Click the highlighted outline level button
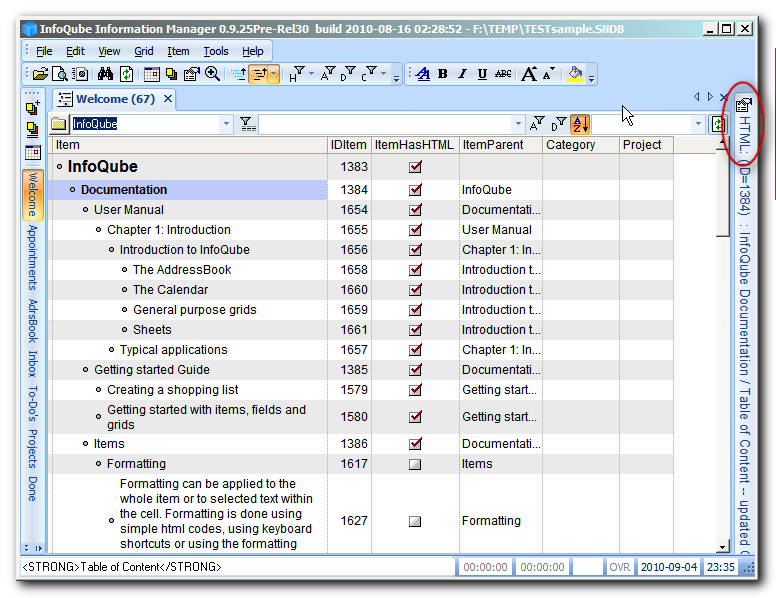 click(259, 74)
